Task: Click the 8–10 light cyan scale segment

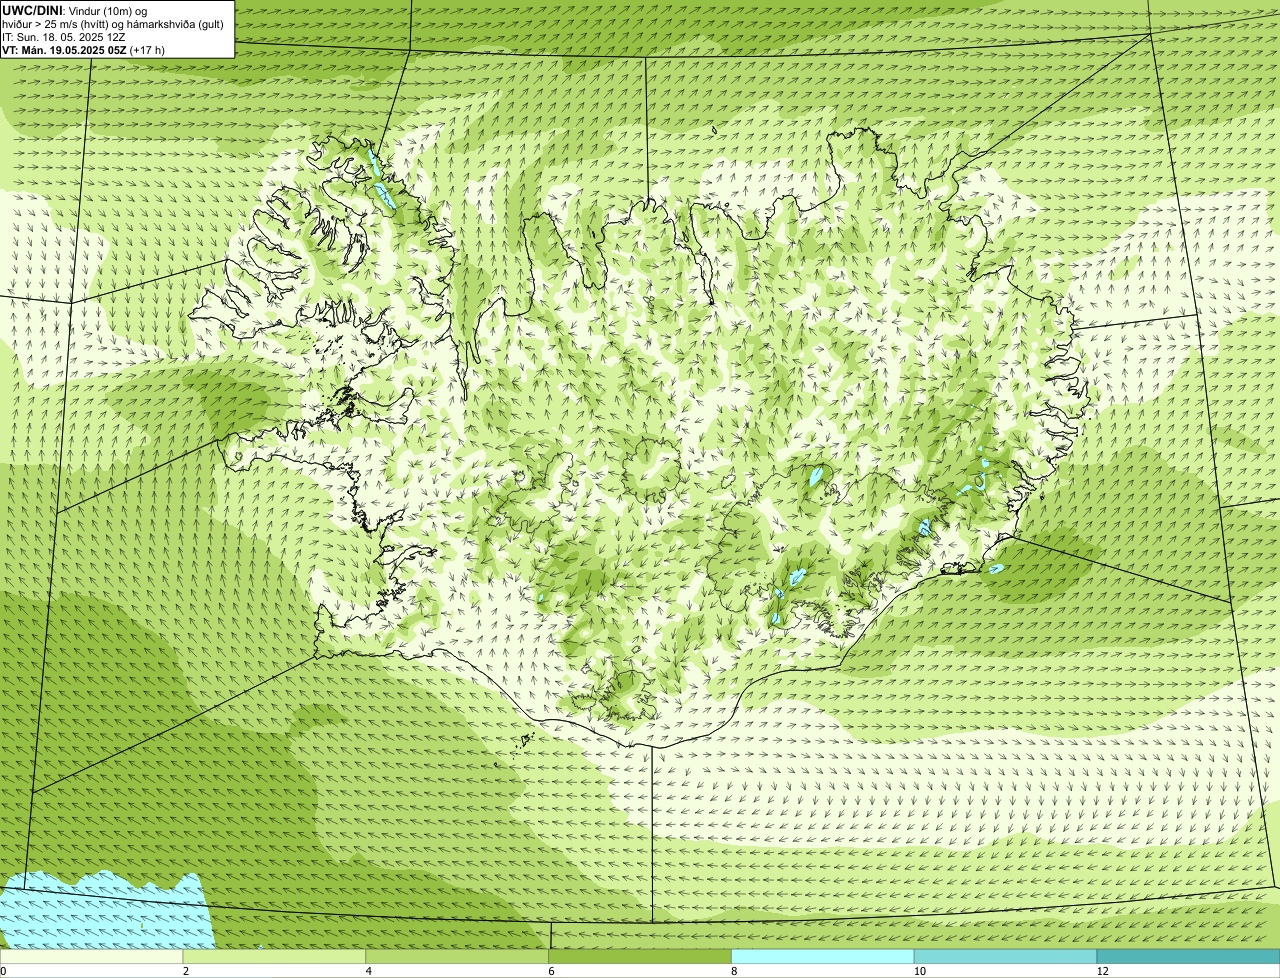Action: 823,956
